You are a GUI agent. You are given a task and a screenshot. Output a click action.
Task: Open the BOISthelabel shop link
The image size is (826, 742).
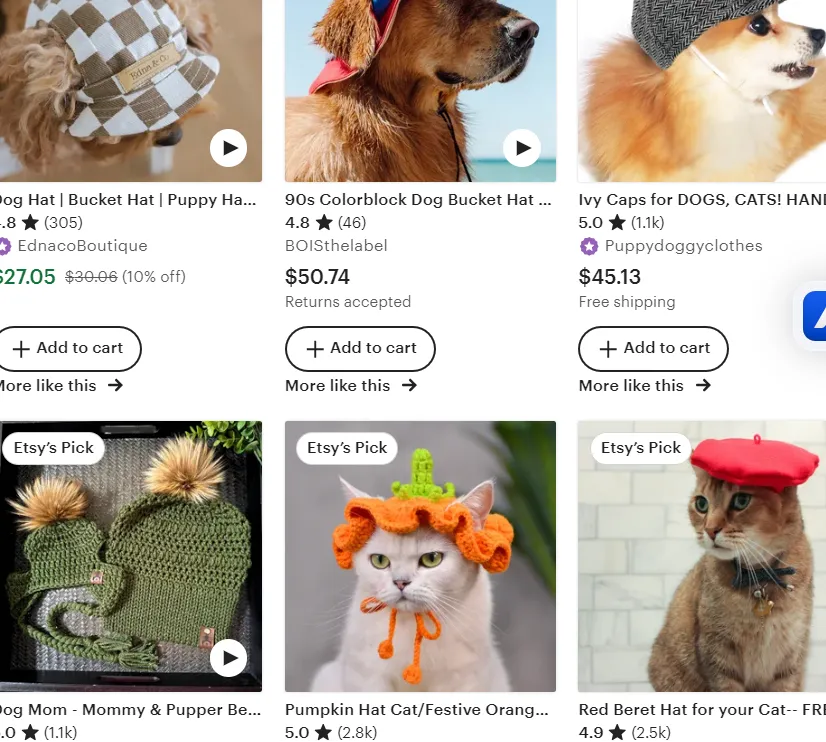(336, 246)
